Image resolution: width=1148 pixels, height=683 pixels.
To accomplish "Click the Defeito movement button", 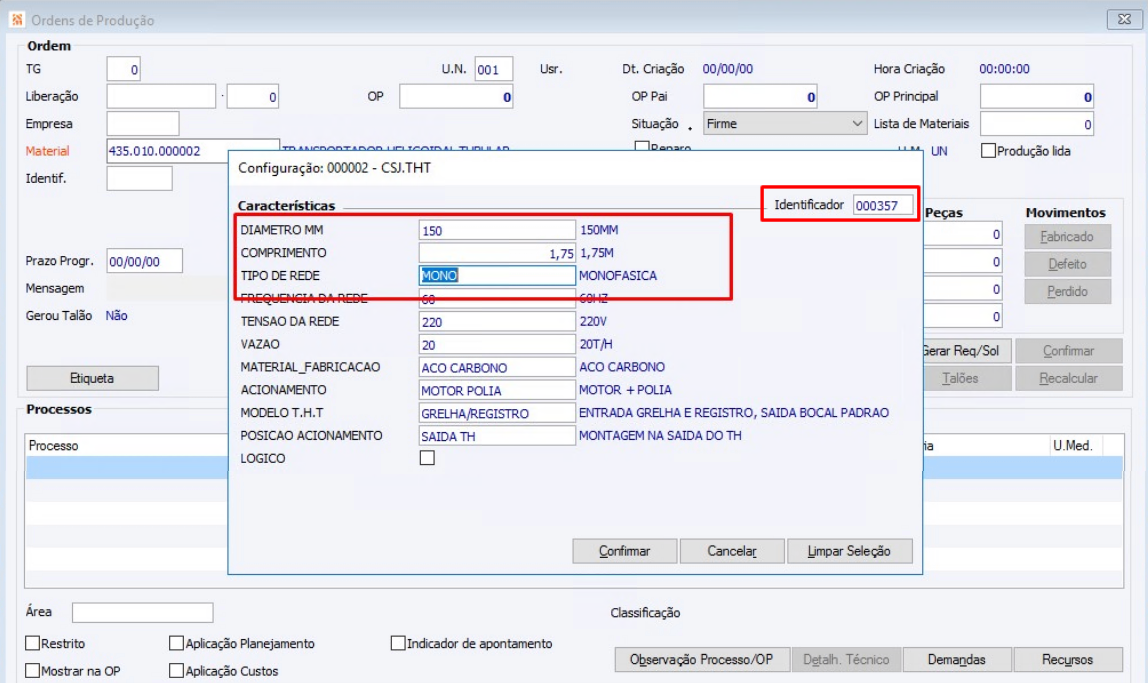I will (x=1067, y=264).
